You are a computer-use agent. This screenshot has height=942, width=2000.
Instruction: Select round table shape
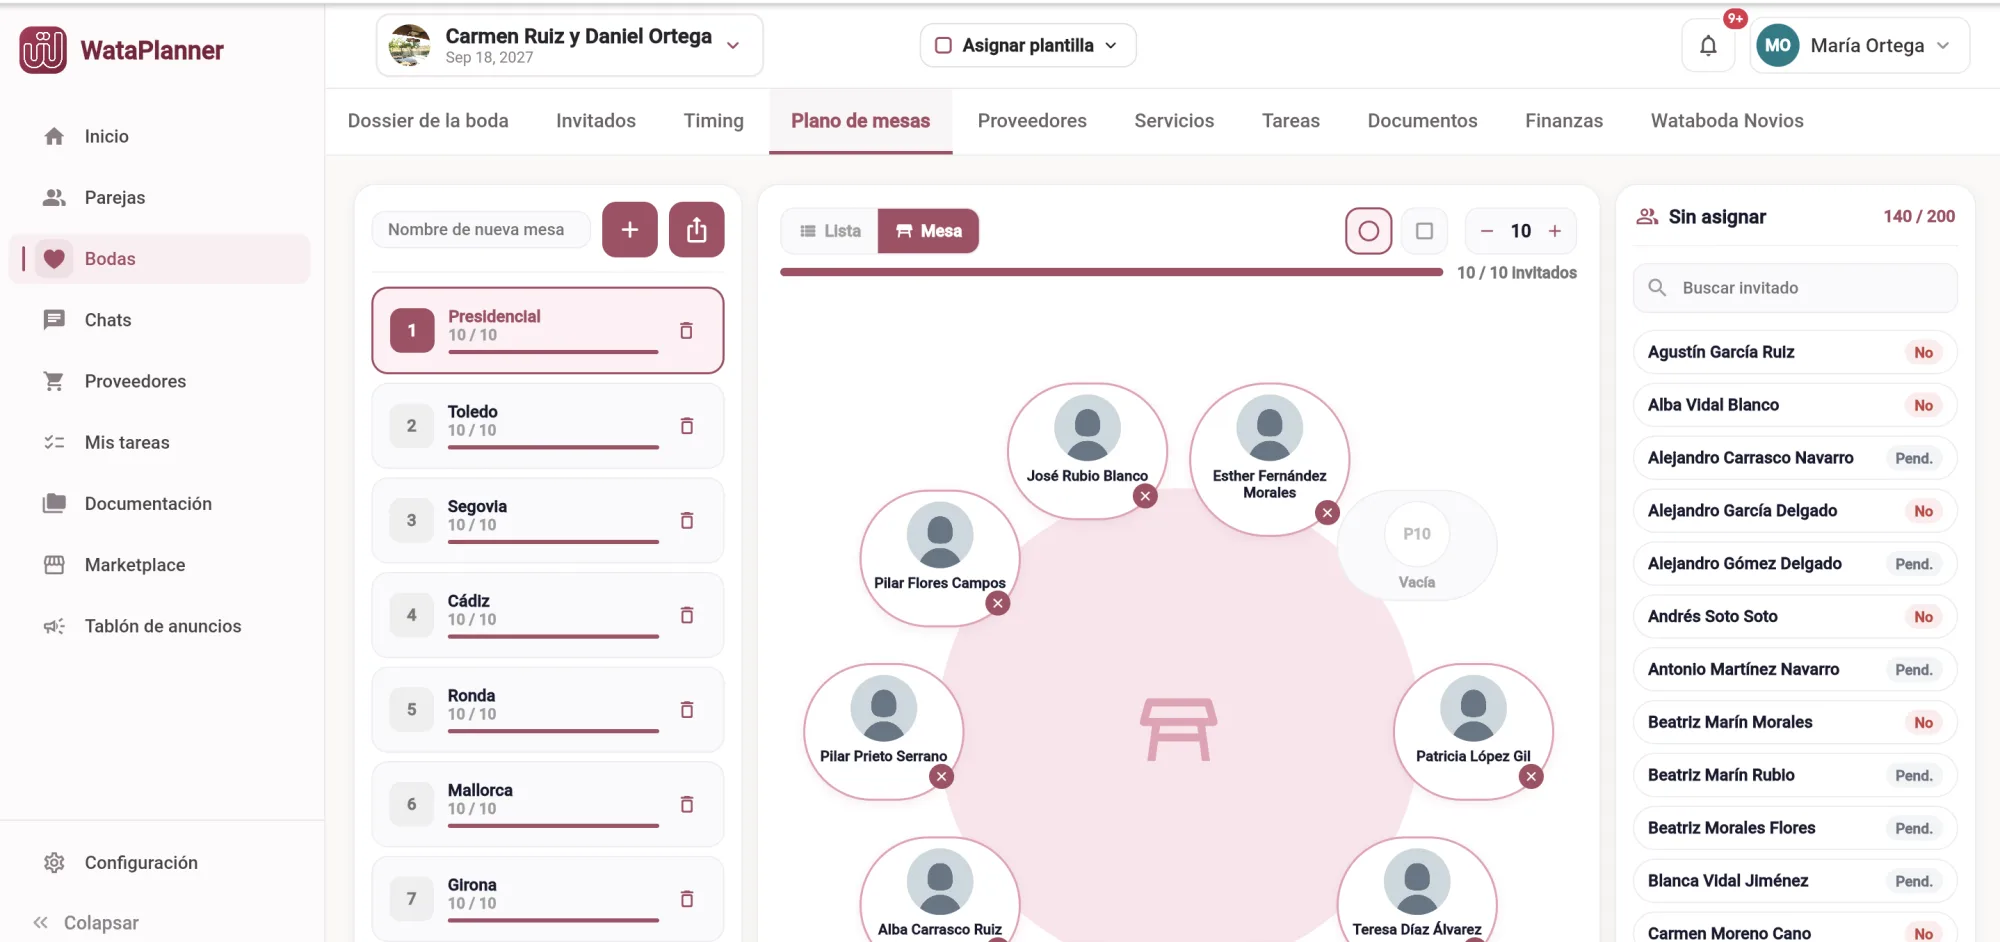pos(1369,232)
